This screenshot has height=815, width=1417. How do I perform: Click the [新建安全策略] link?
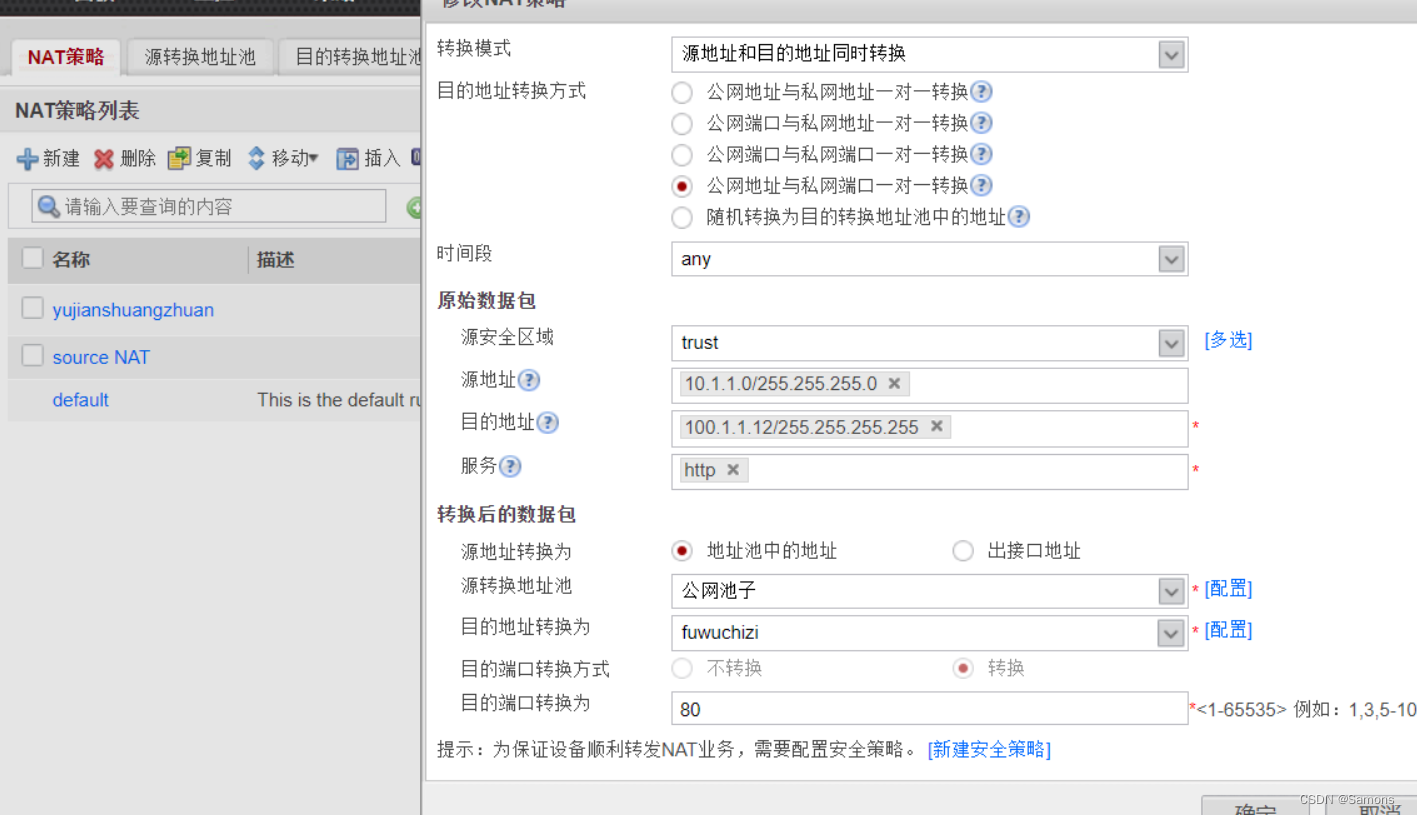coord(989,749)
